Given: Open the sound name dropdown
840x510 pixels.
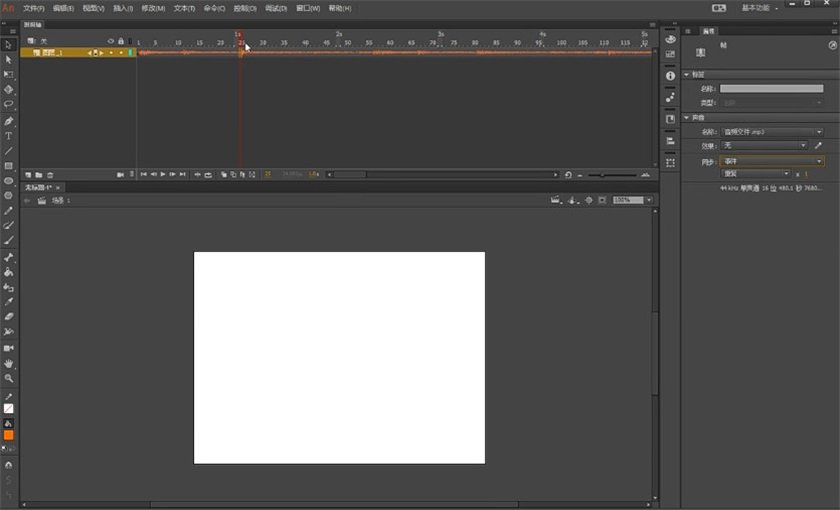Looking at the screenshot, I should tap(772, 132).
